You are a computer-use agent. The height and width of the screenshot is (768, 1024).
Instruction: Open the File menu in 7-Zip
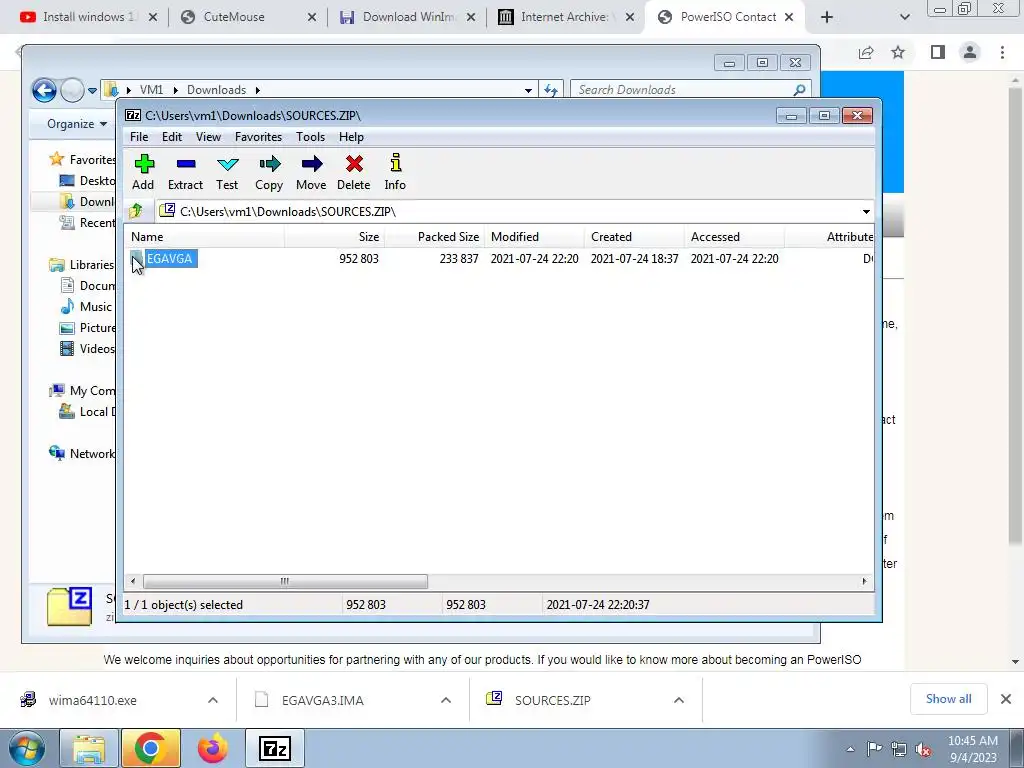pos(139,136)
